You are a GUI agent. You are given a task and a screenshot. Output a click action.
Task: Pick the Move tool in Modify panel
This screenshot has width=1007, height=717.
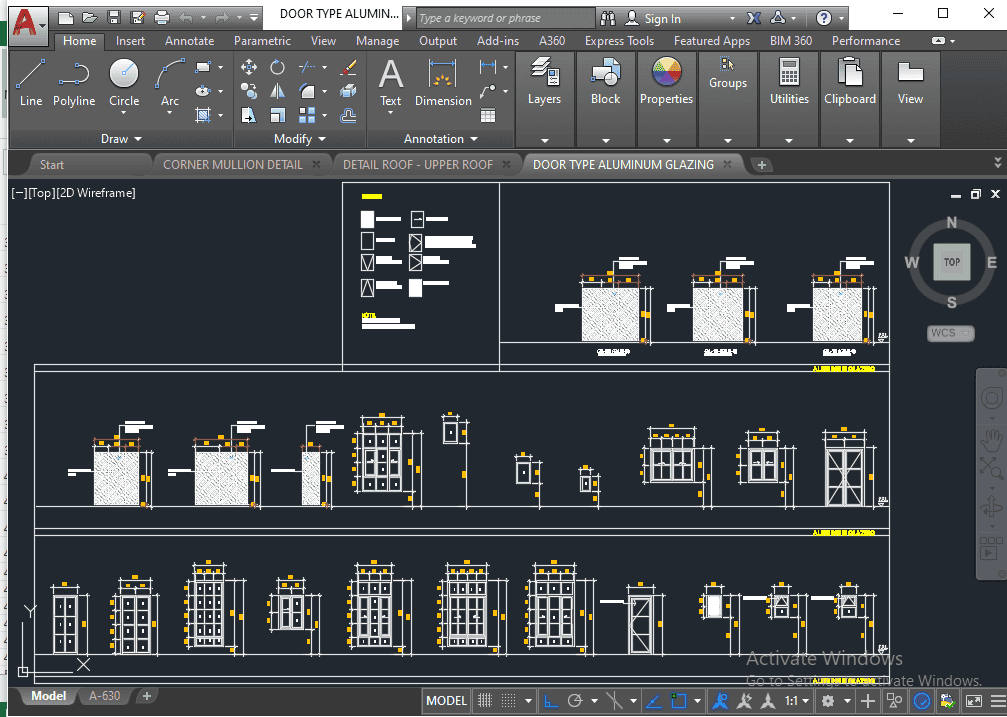(x=250, y=67)
